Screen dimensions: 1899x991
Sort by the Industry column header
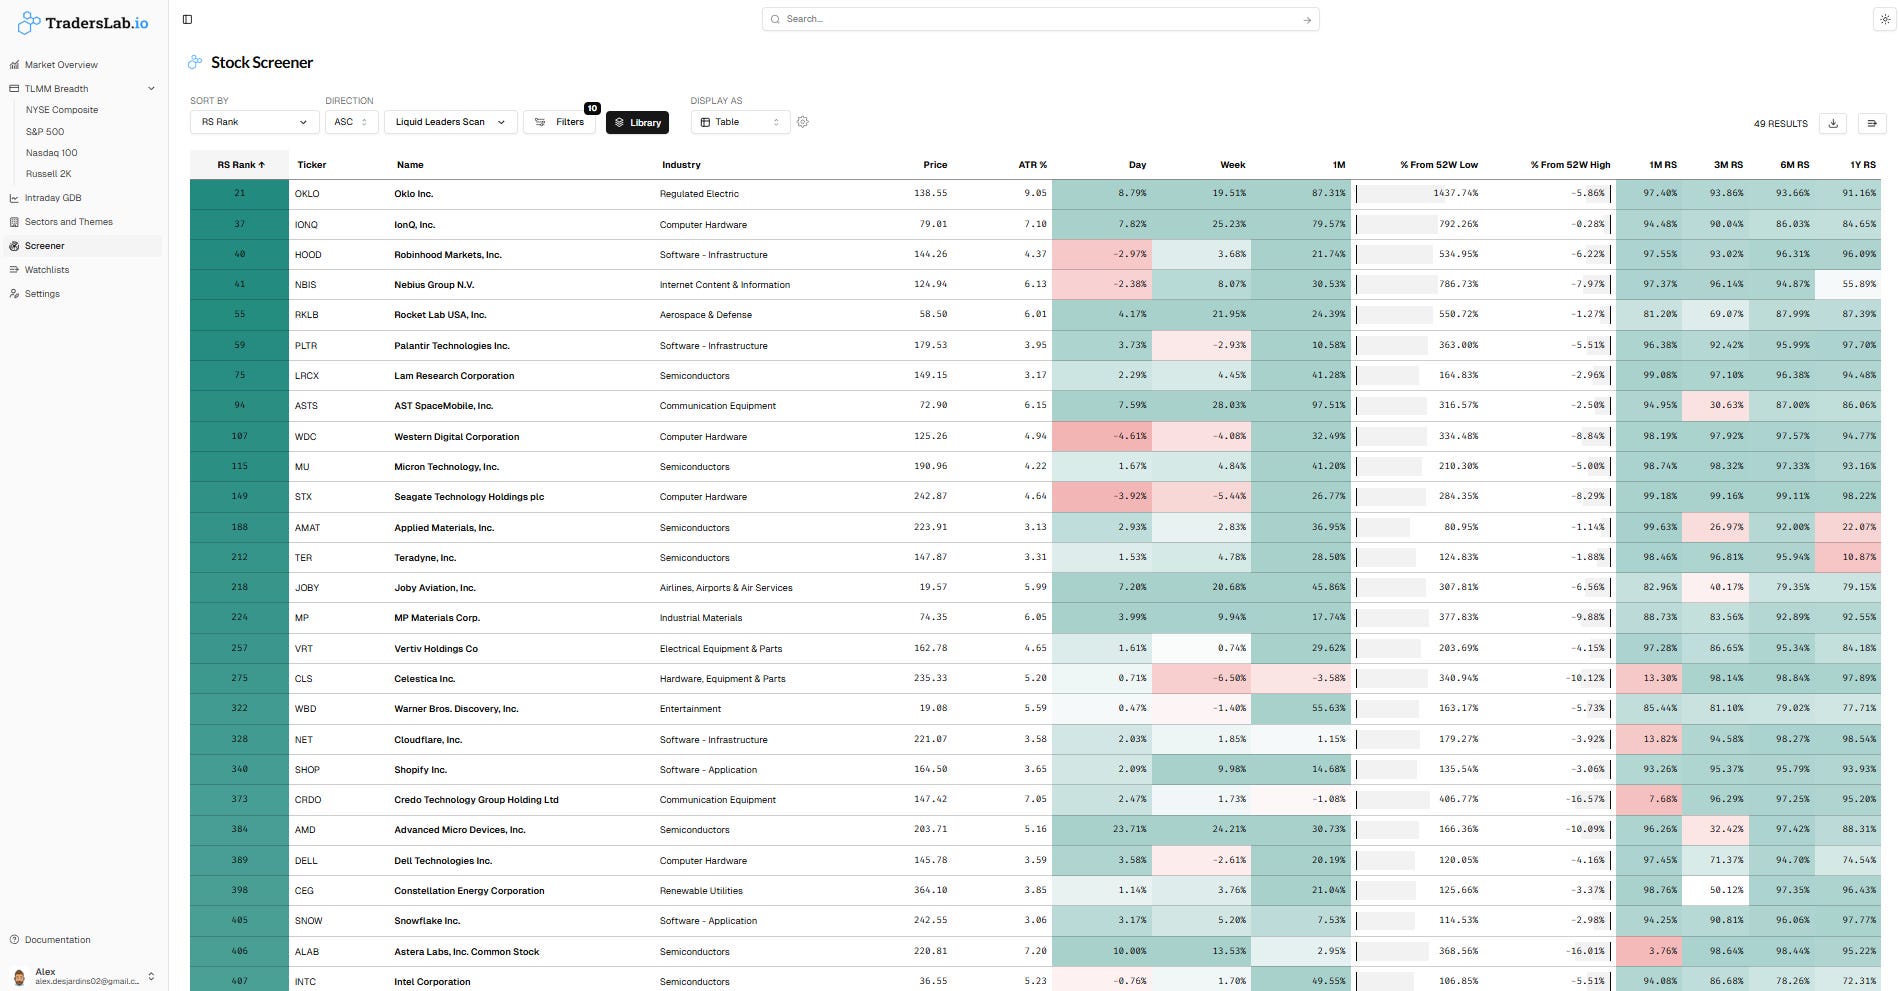pos(681,165)
